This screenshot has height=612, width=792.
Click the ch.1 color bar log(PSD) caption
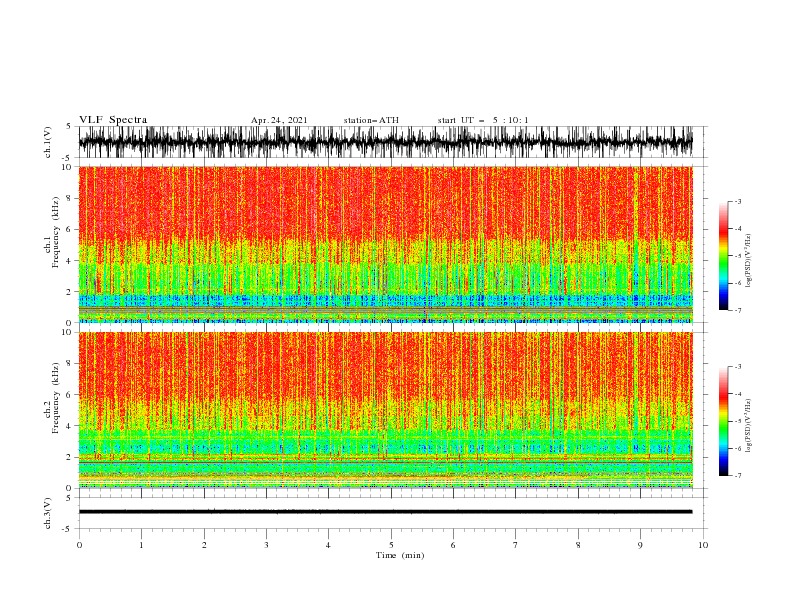[749, 260]
